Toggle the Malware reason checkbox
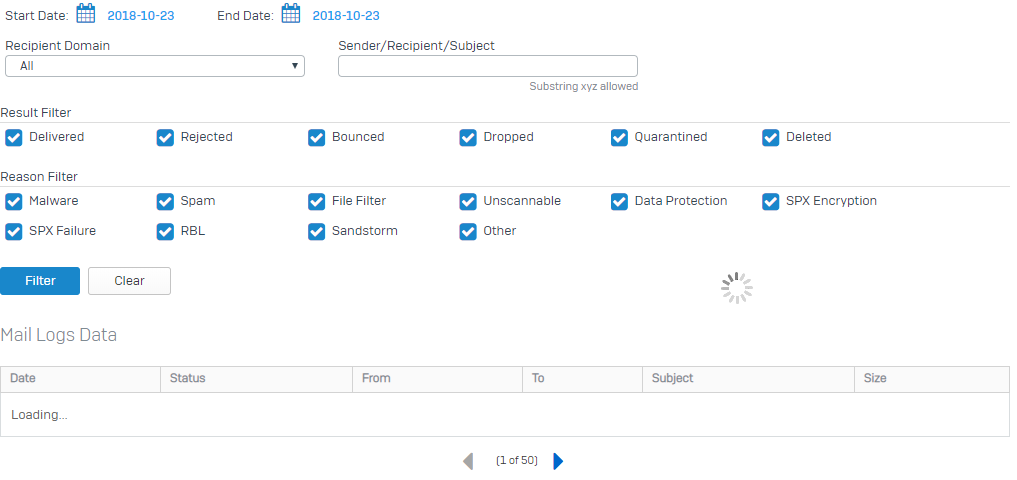The height and width of the screenshot is (480, 1017). point(14,202)
